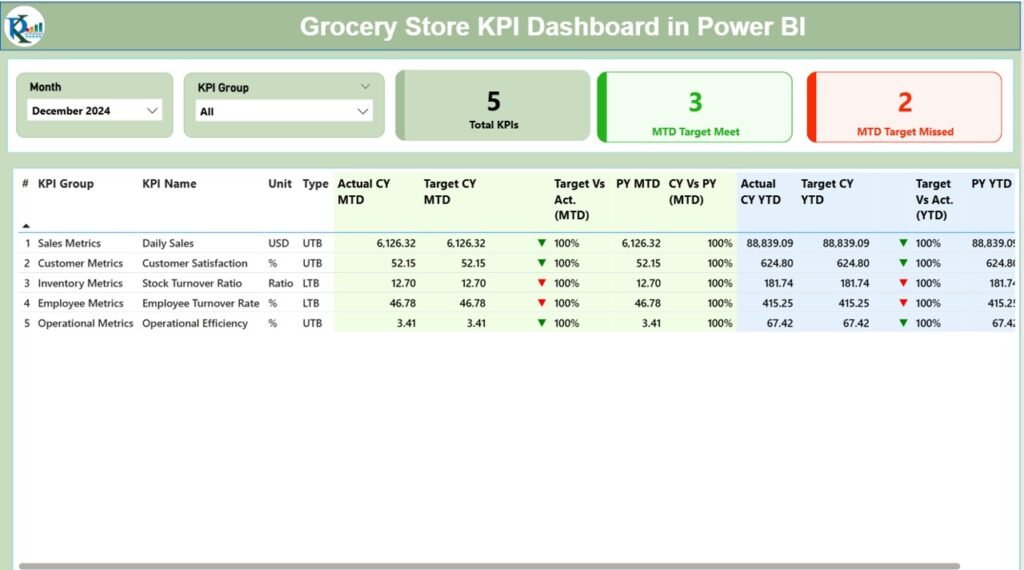Image resolution: width=1024 pixels, height=570 pixels.
Task: Click the green arrow in Daily Sales MTD
Action: click(x=541, y=243)
